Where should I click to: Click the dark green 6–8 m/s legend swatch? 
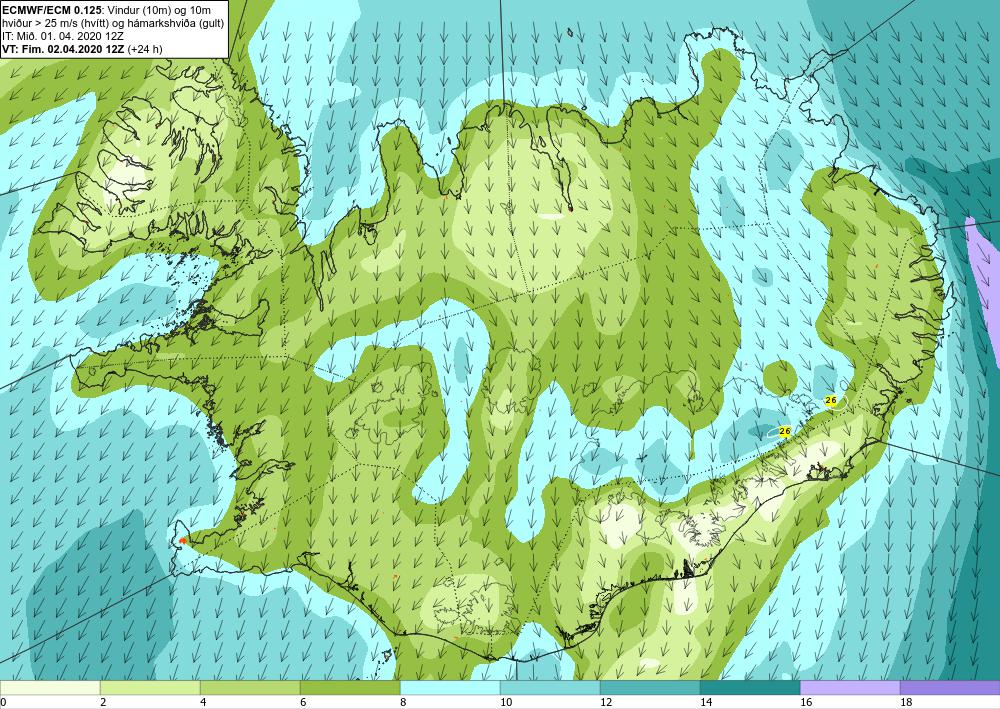coord(350,688)
